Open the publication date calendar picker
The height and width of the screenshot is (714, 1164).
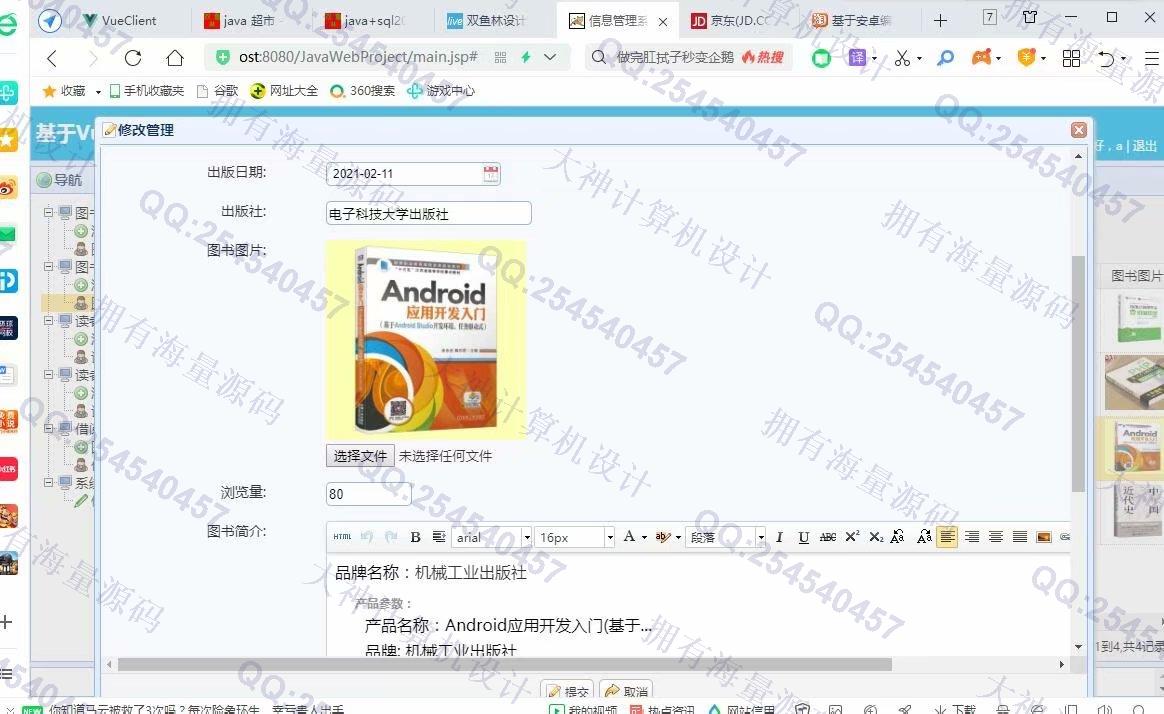491,174
